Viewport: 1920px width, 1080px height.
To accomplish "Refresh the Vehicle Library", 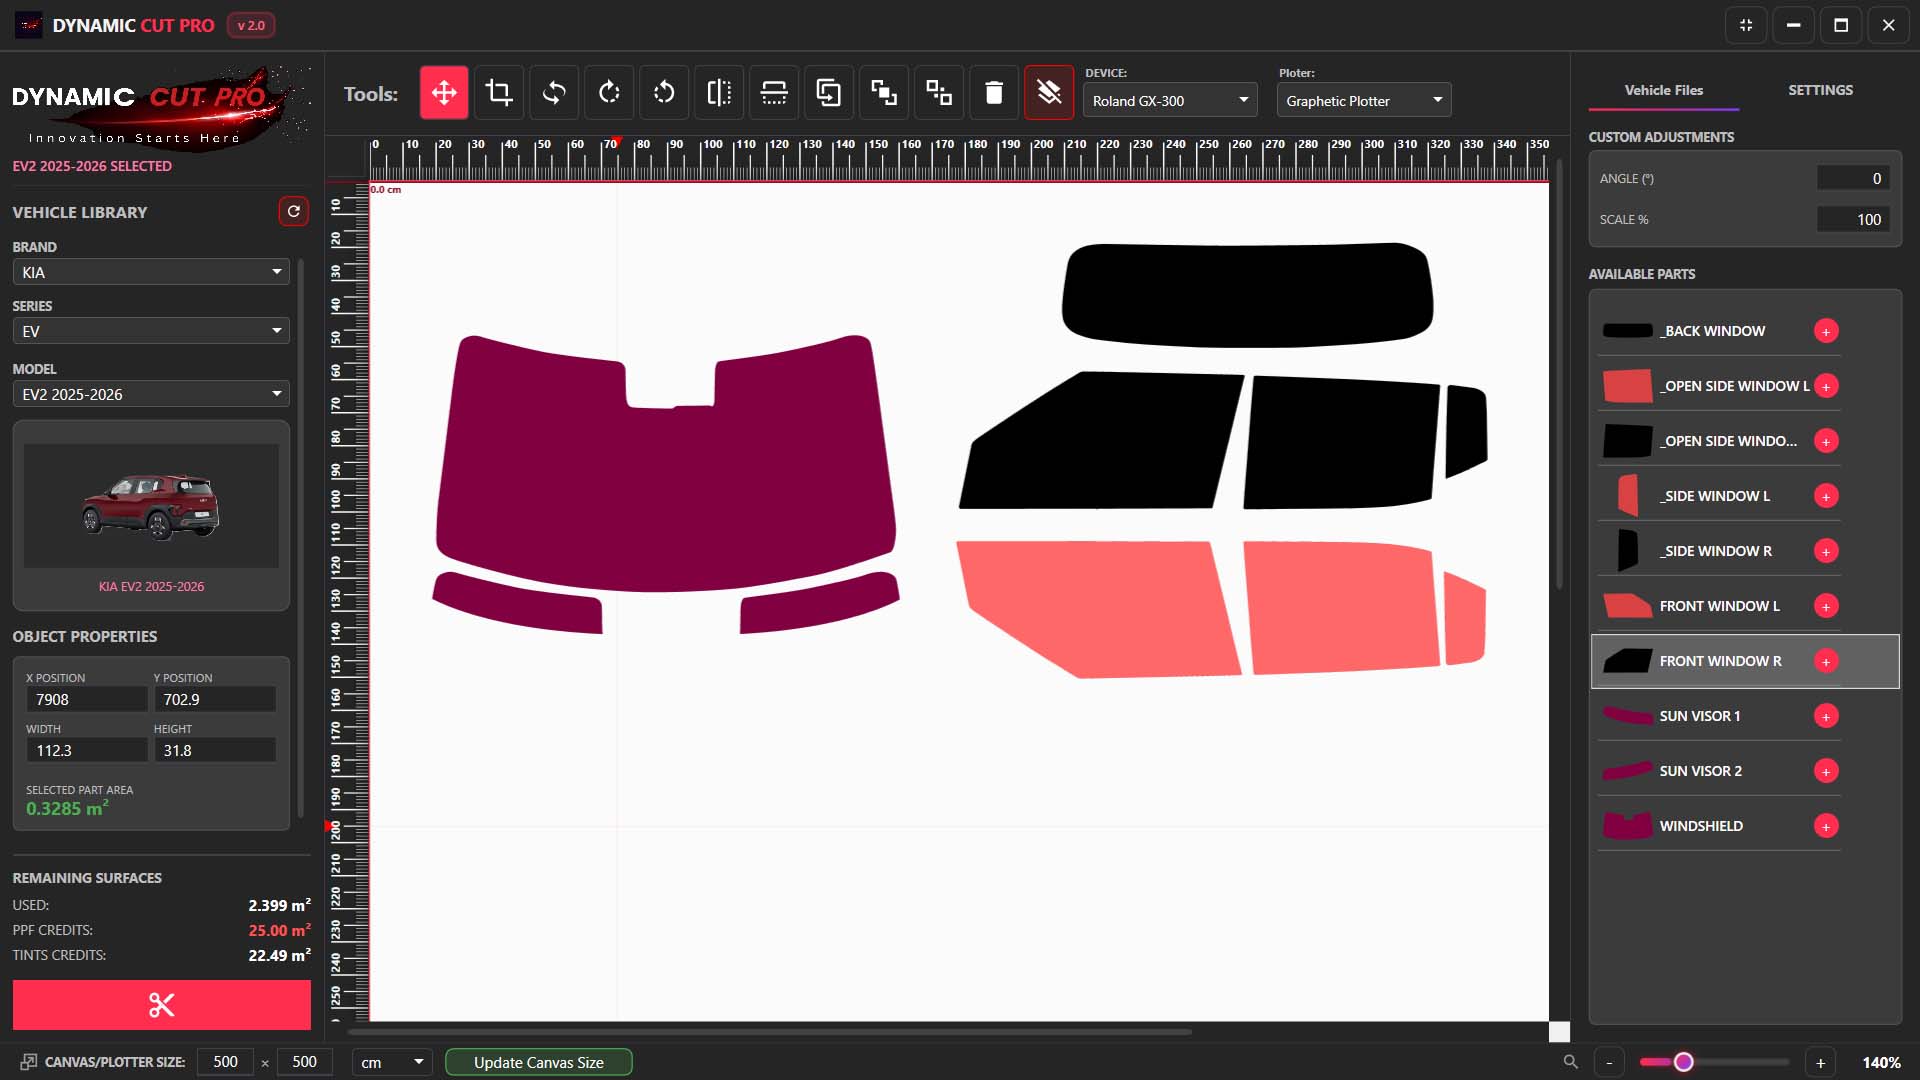I will (293, 211).
